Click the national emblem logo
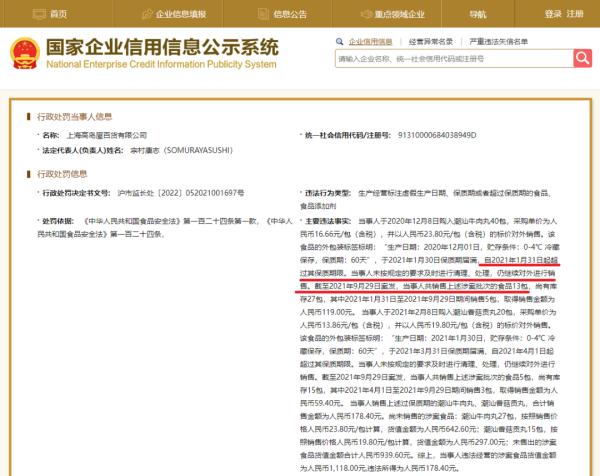Image resolution: width=600 pixels, height=476 pixels. [x=25, y=53]
